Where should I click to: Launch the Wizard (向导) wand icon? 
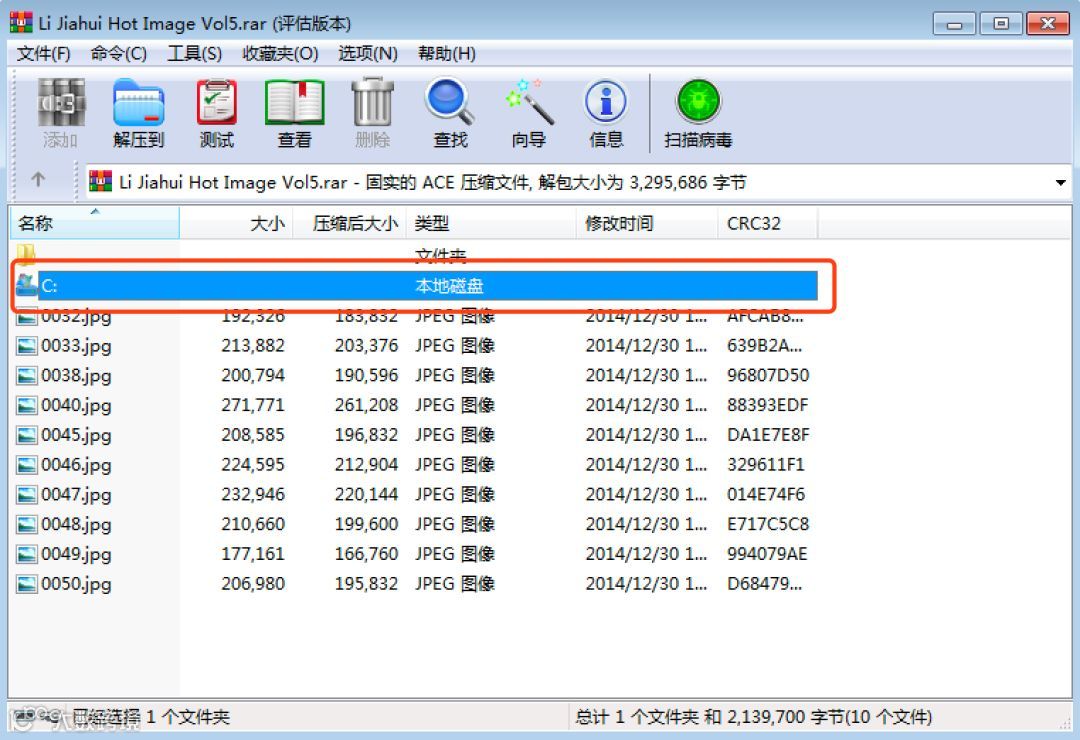528,103
